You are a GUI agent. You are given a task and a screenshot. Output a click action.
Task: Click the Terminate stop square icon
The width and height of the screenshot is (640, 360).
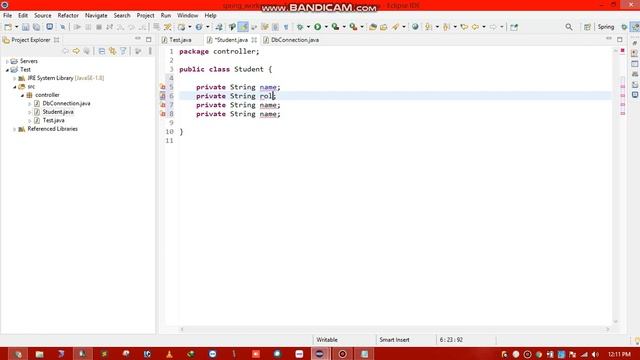pos(99,27)
